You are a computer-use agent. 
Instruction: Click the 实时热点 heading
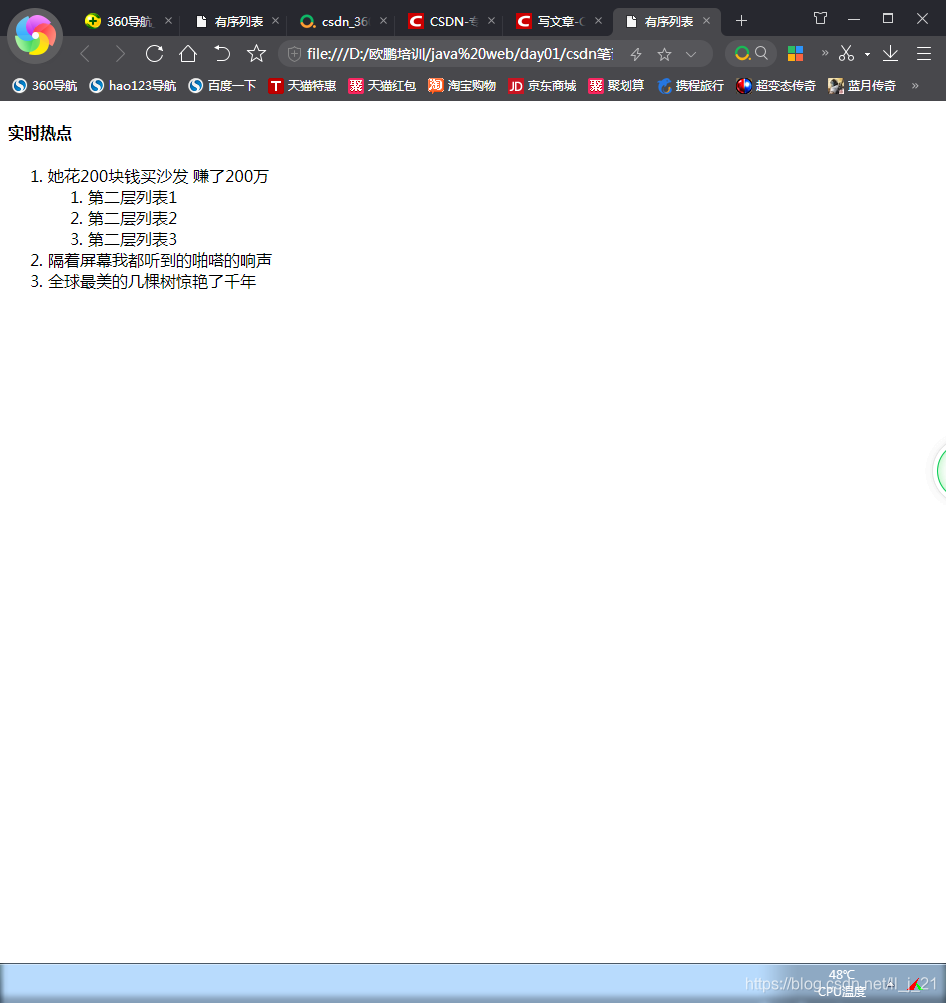[40, 133]
